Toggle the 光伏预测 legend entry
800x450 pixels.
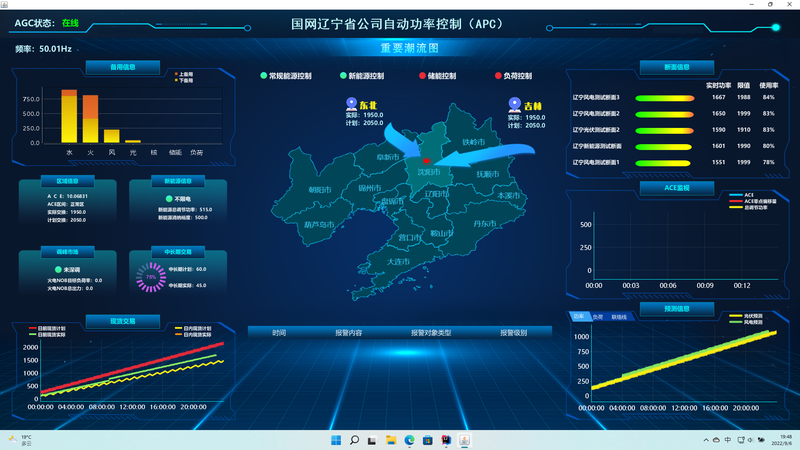point(746,316)
